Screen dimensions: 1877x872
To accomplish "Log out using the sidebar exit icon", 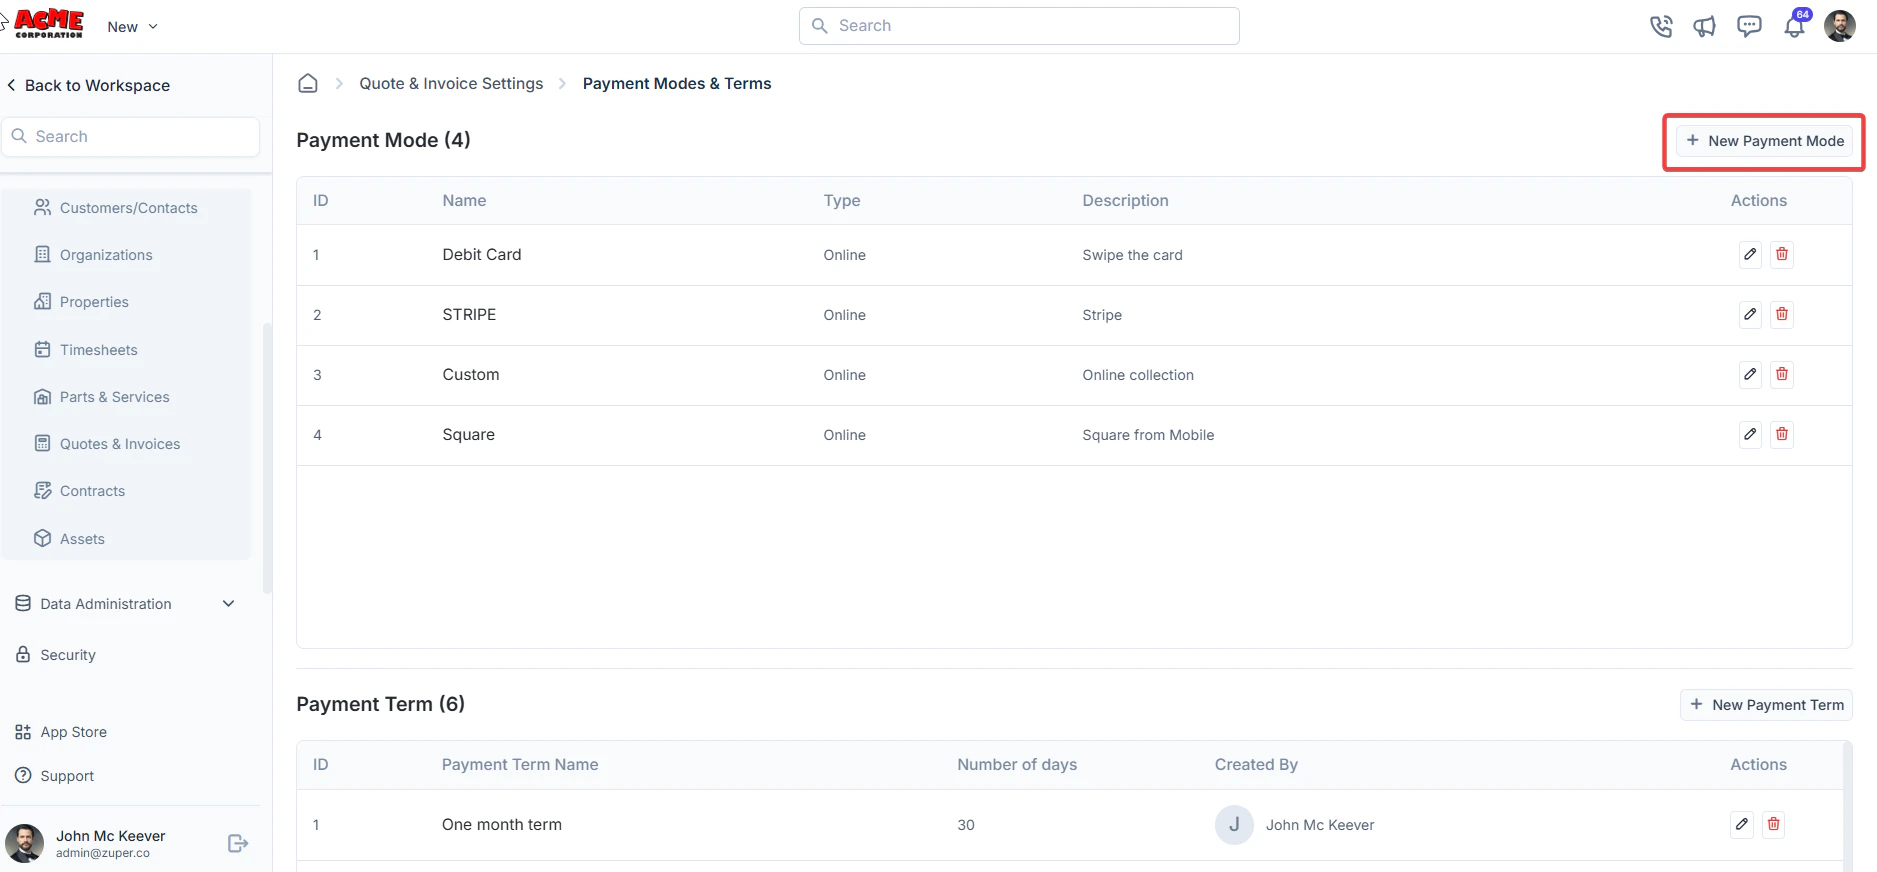I will pyautogui.click(x=238, y=843).
